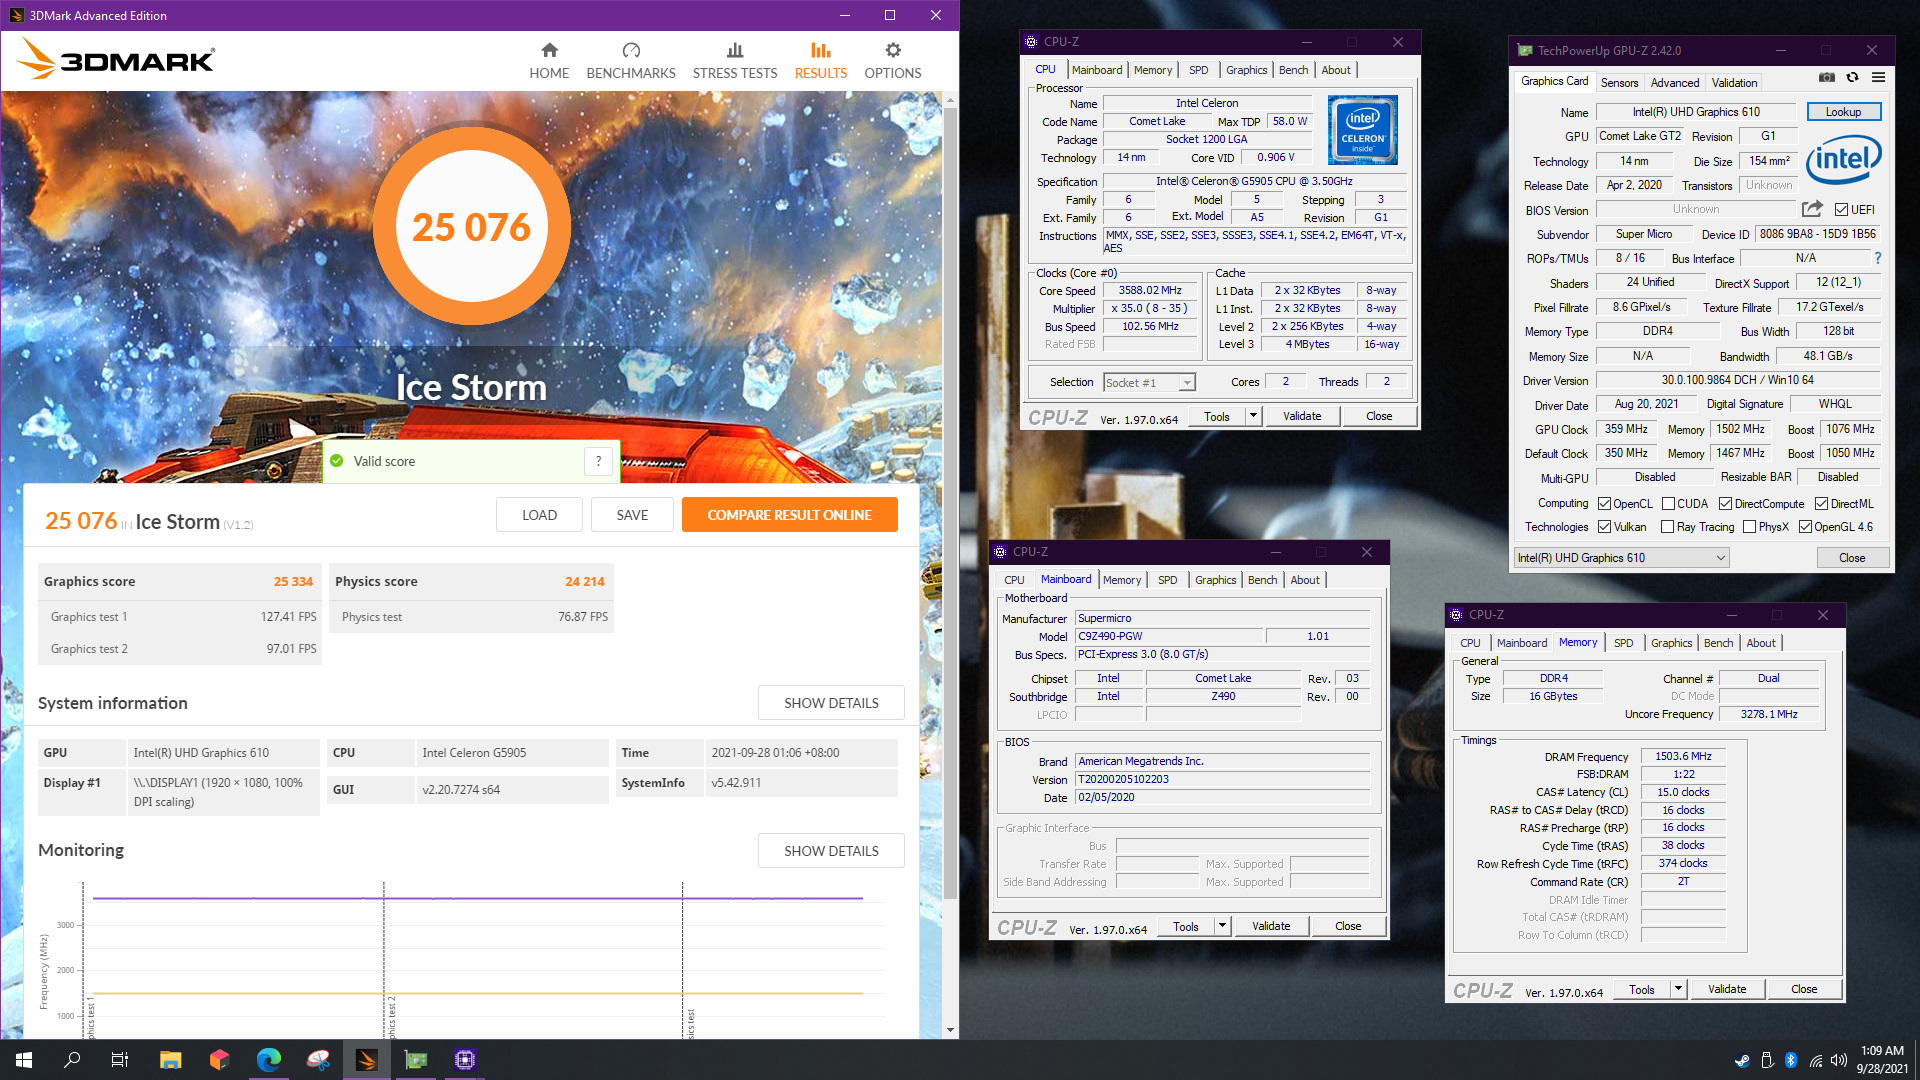
Task: Click the Steam tray icon
Action: pyautogui.click(x=1742, y=1060)
